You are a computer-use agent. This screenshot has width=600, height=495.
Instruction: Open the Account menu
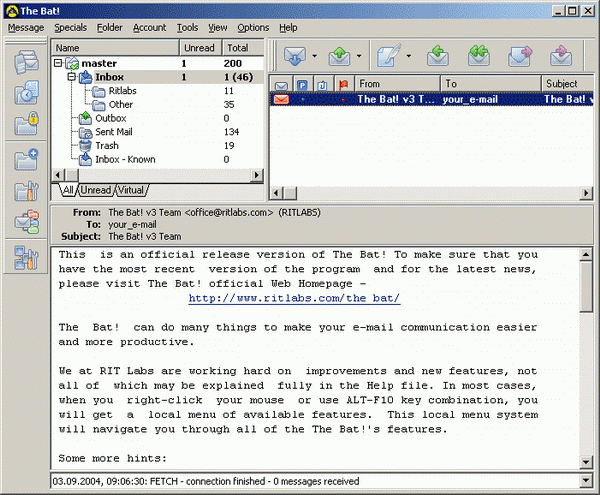coord(149,28)
